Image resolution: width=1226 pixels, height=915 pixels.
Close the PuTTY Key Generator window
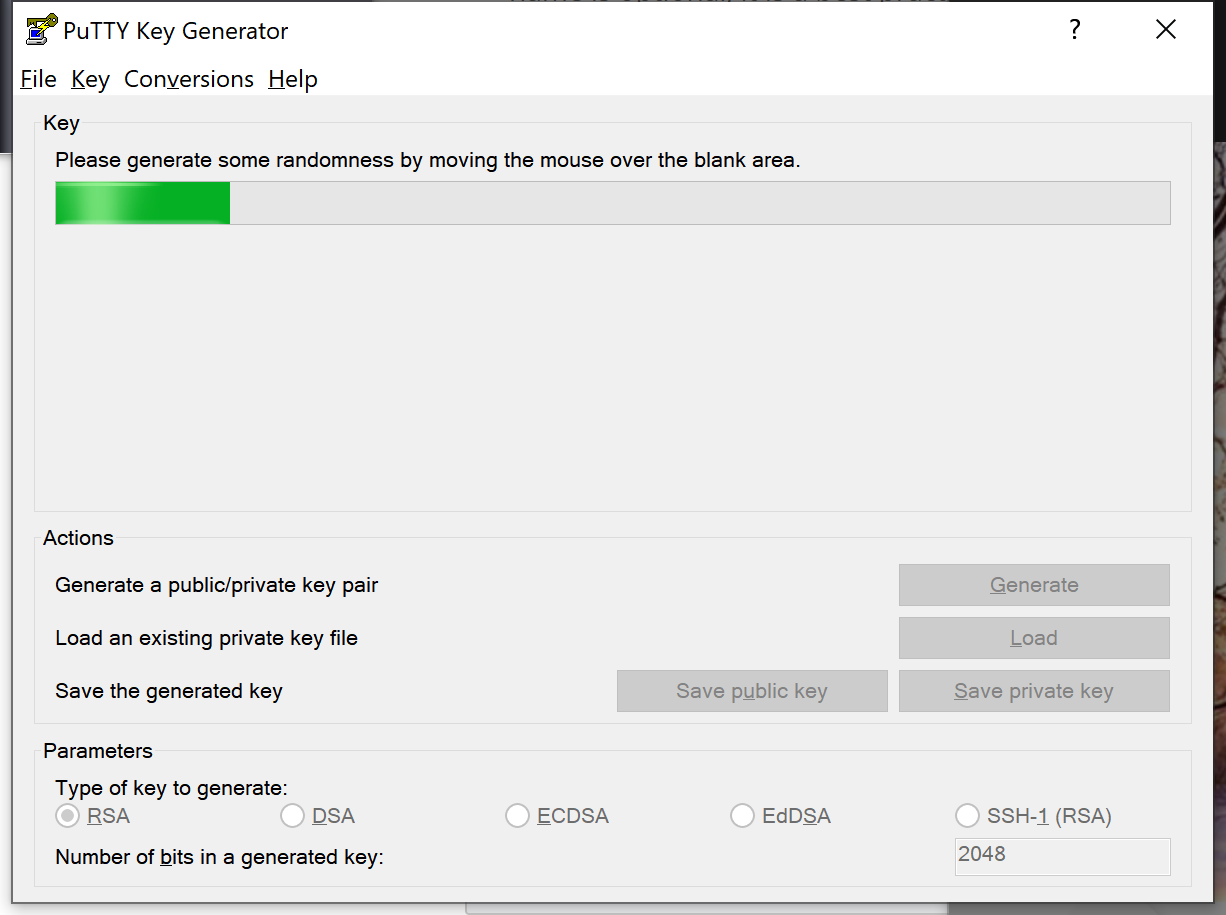(1165, 30)
